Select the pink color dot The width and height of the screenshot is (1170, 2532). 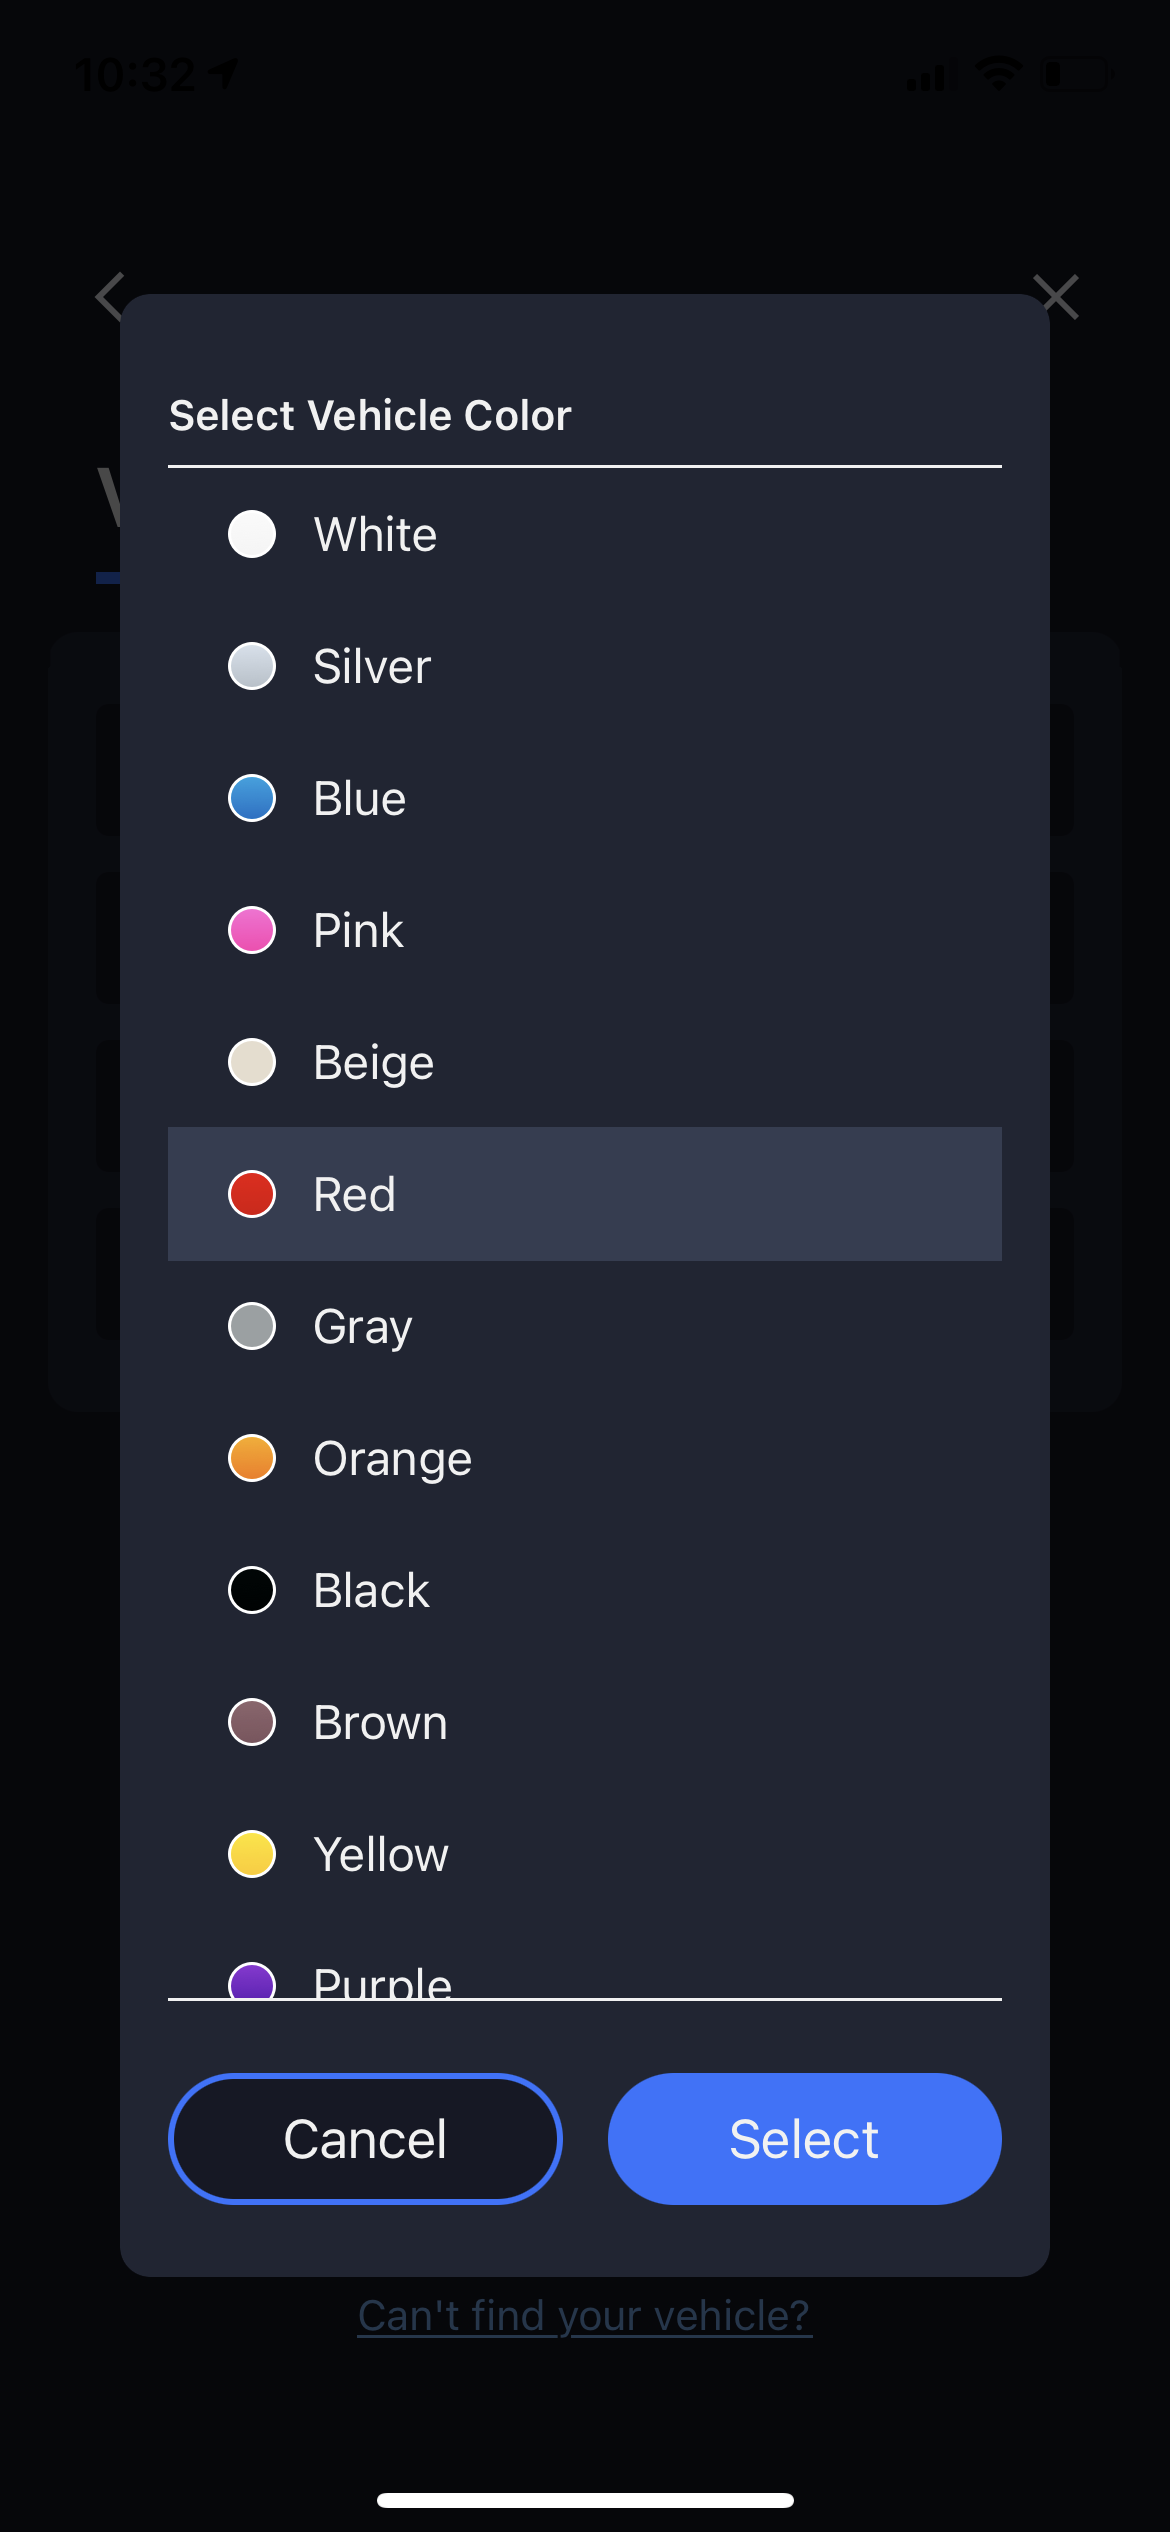[x=252, y=931]
